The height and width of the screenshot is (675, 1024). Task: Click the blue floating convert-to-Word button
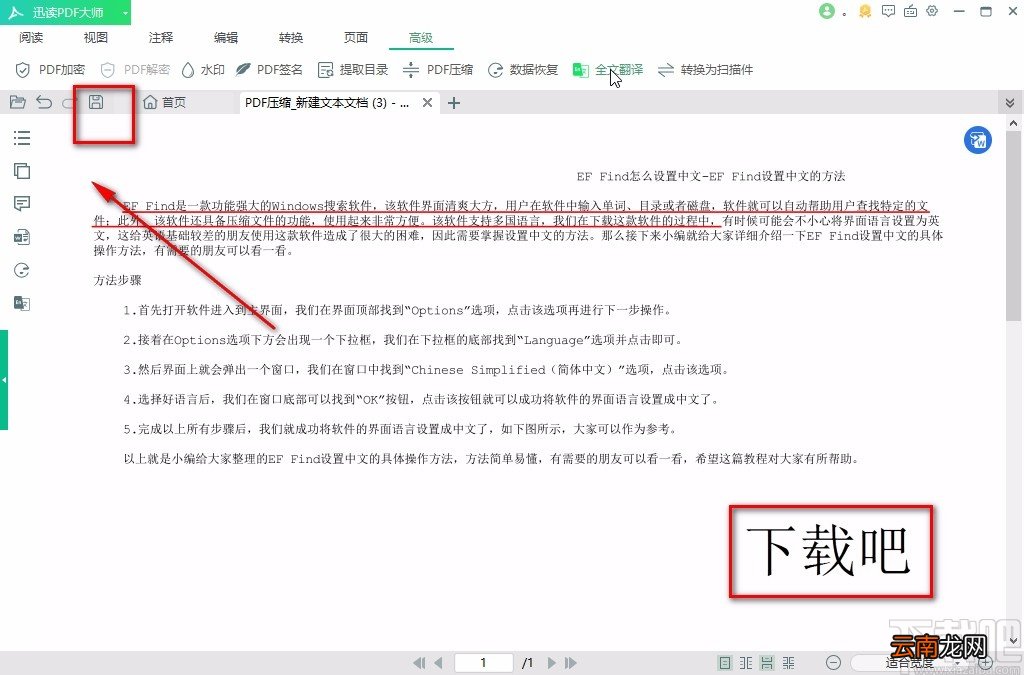(x=978, y=140)
